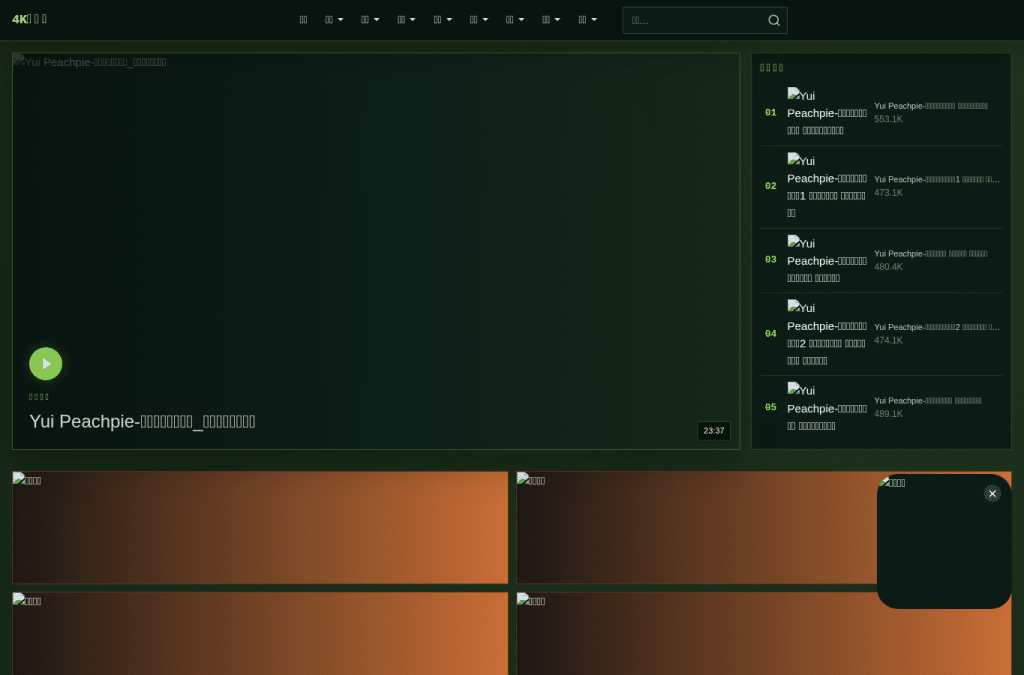Open ranked video title with 474.1K views
The height and width of the screenshot is (675, 1024).
pos(936,327)
